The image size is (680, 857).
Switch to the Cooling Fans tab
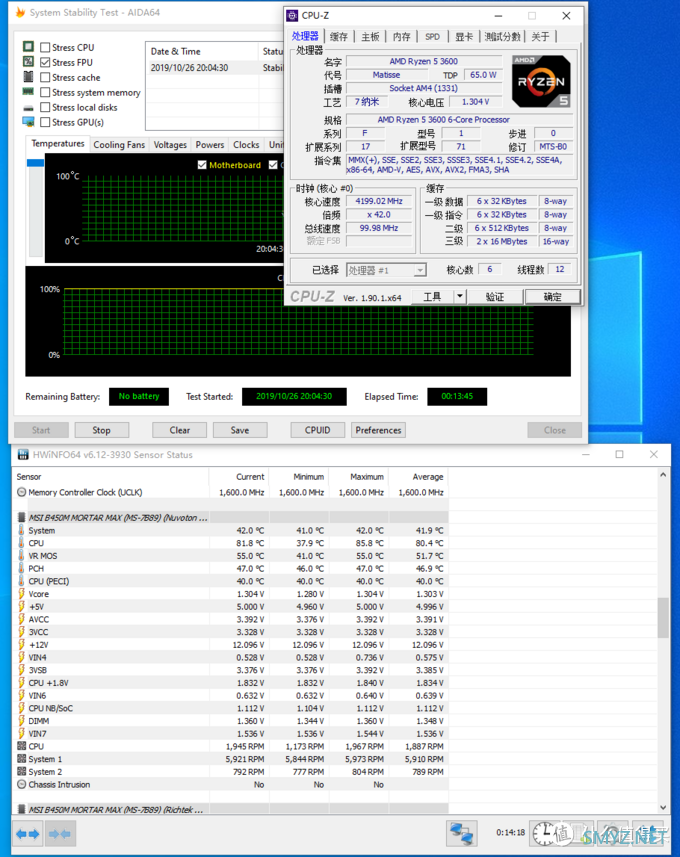coord(119,144)
